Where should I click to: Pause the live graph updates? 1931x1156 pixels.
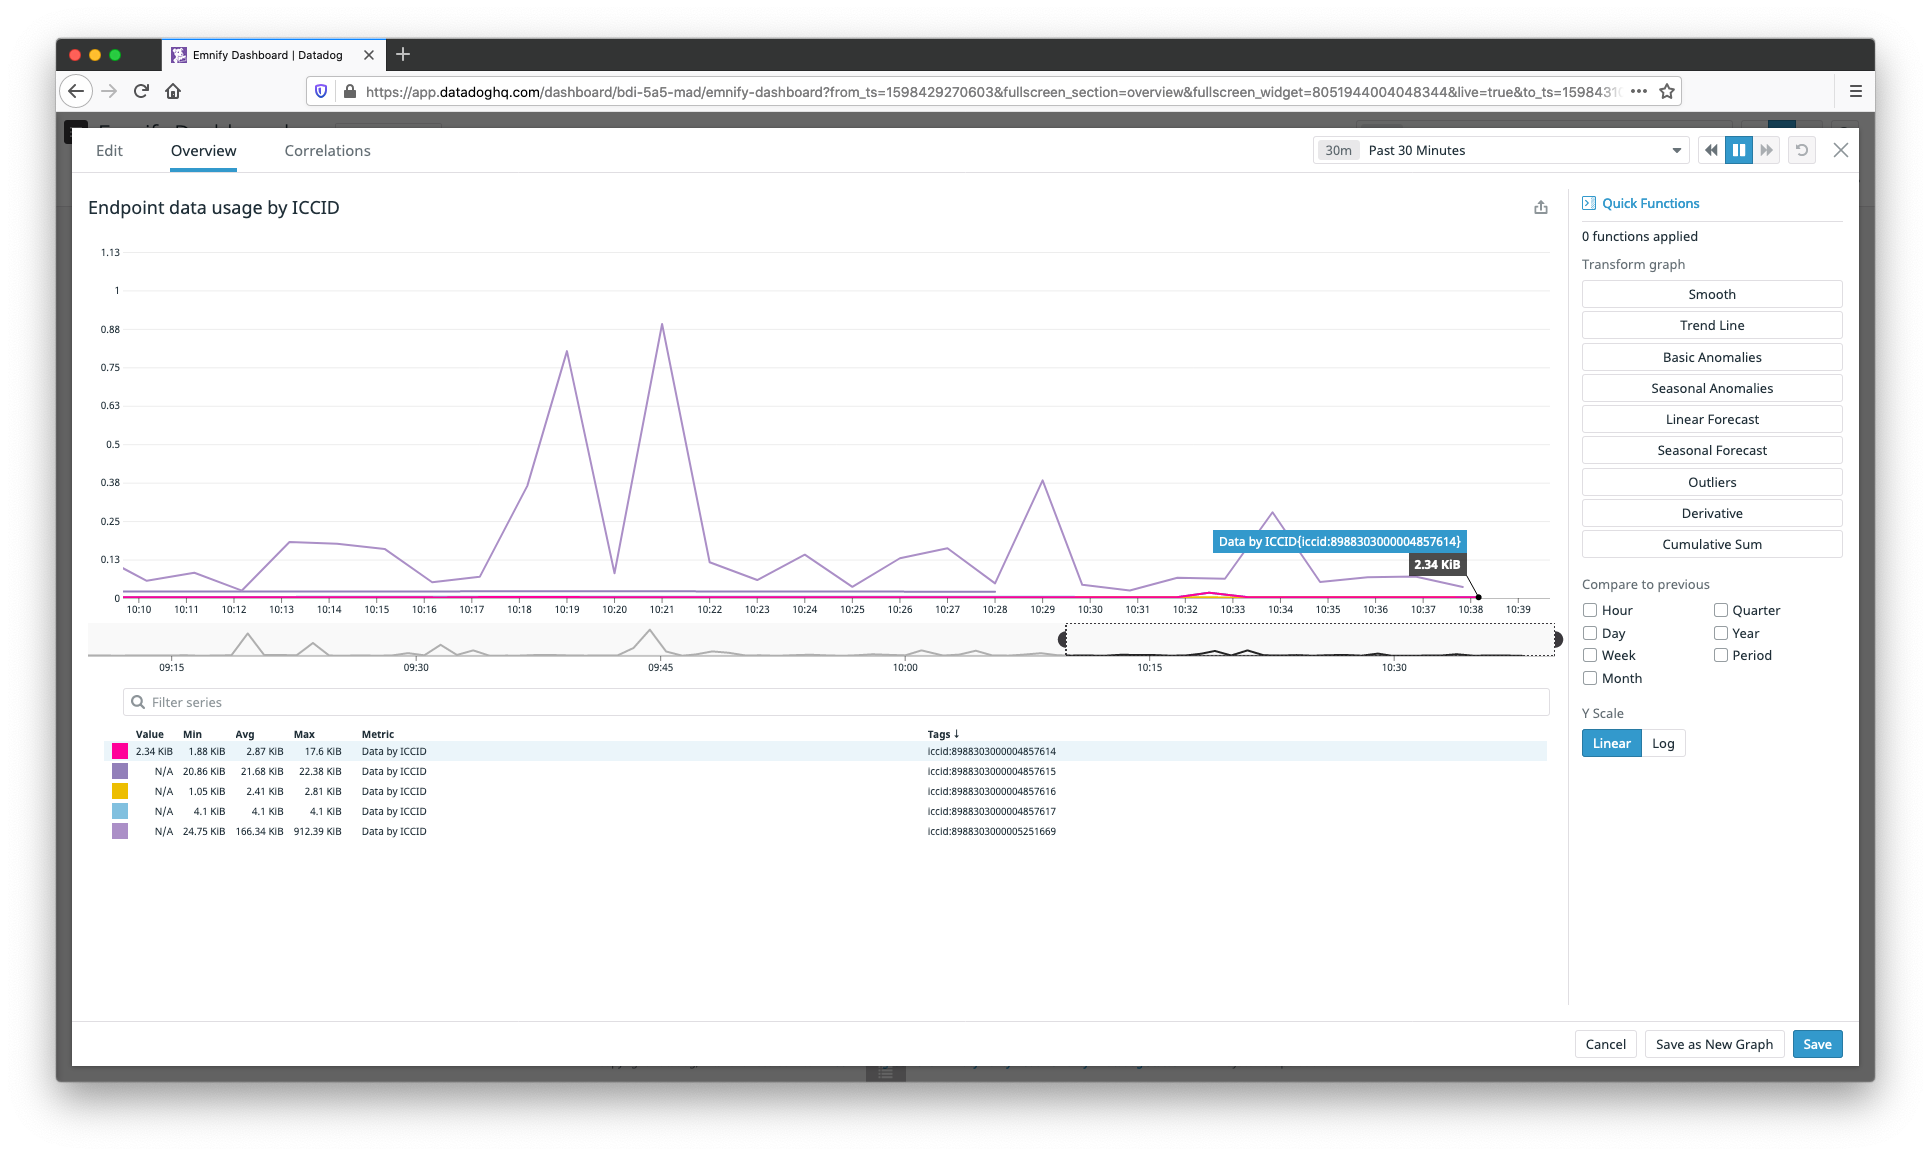[1738, 149]
